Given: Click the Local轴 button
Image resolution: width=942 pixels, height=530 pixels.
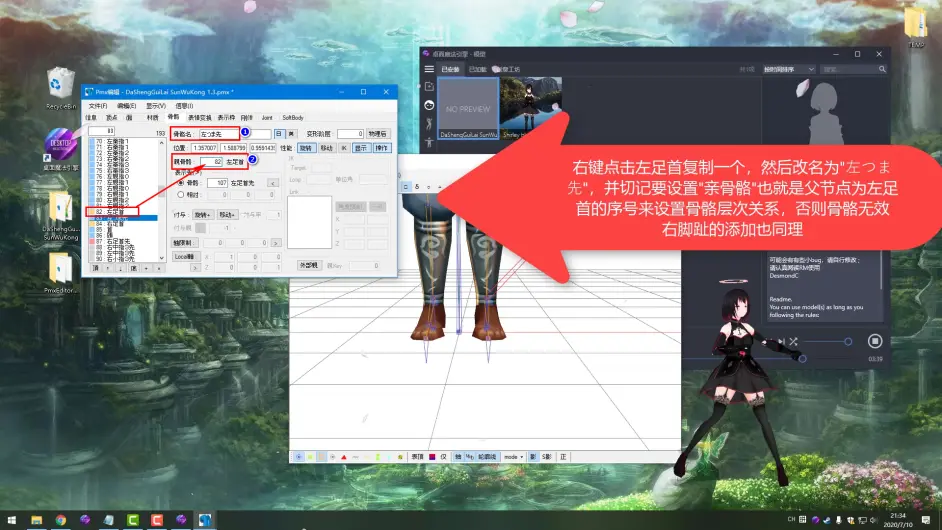Looking at the screenshot, I should (x=184, y=257).
